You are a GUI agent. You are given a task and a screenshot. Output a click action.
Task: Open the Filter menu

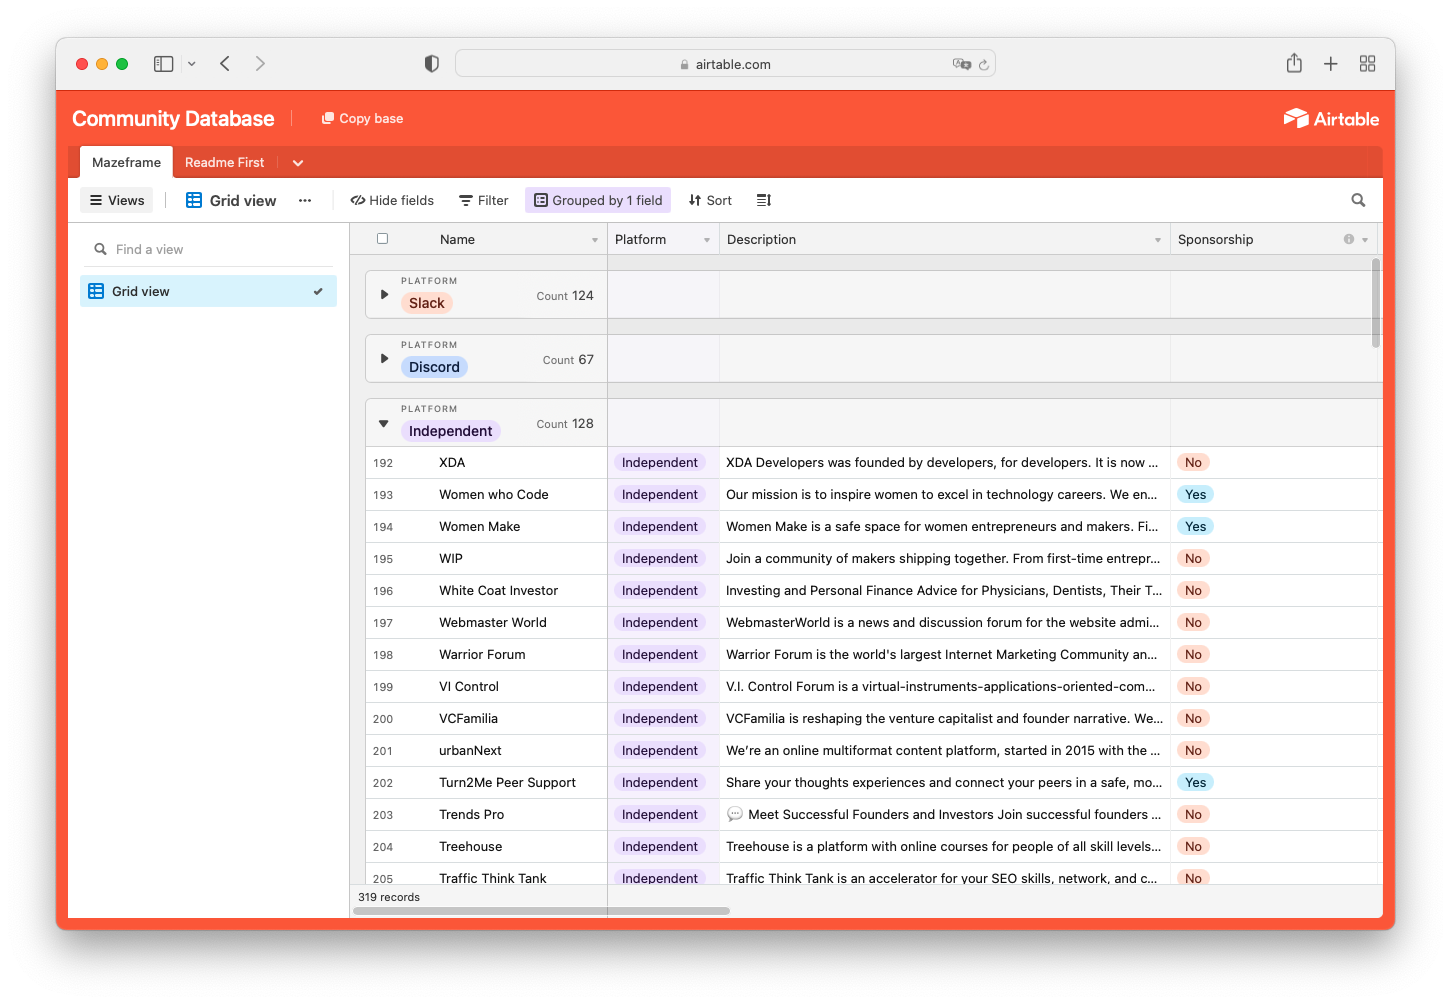pos(484,200)
